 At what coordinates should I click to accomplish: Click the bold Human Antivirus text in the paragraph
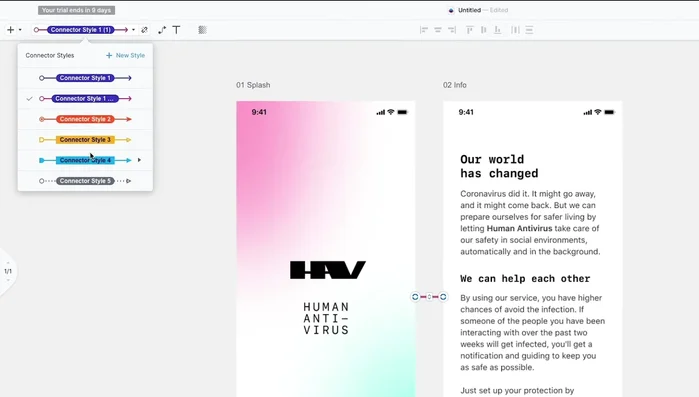click(519, 229)
